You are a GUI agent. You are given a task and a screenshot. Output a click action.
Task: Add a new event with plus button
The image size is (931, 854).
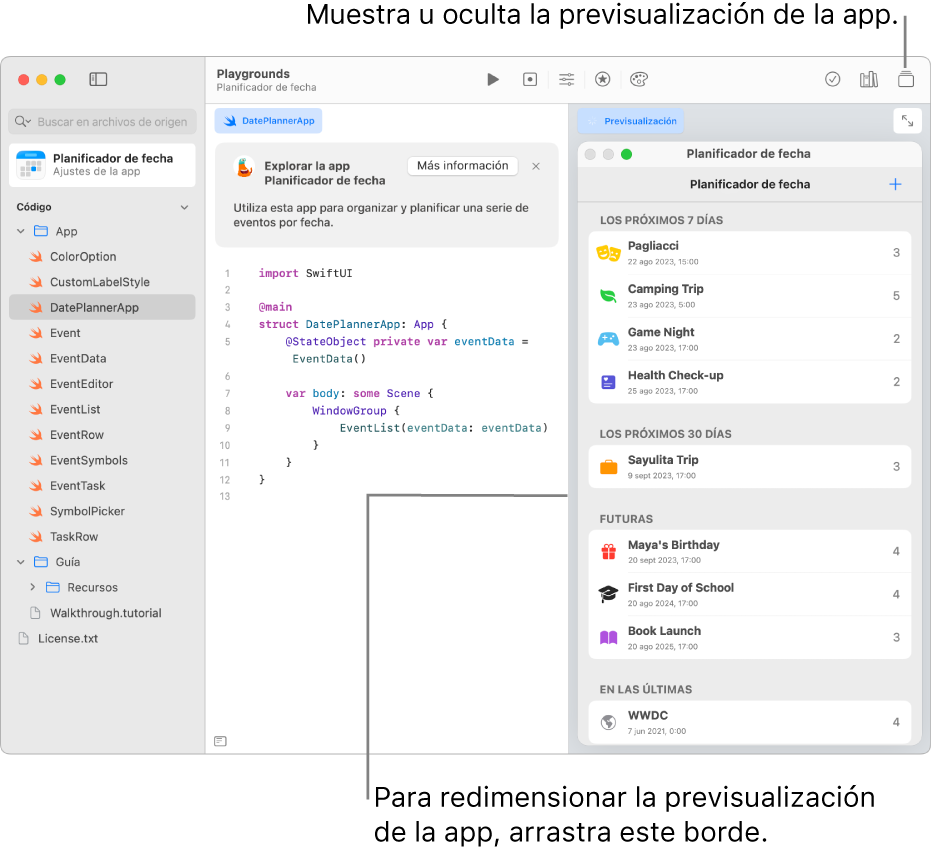(x=895, y=184)
